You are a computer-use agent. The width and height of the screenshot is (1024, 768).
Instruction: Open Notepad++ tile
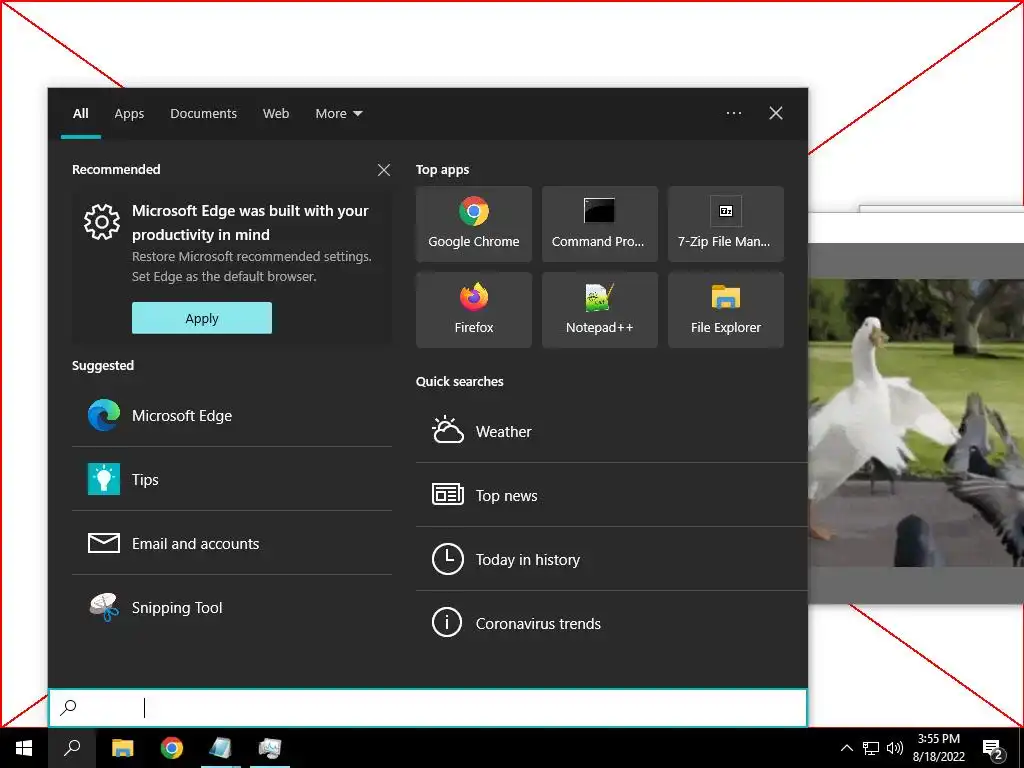pos(600,310)
